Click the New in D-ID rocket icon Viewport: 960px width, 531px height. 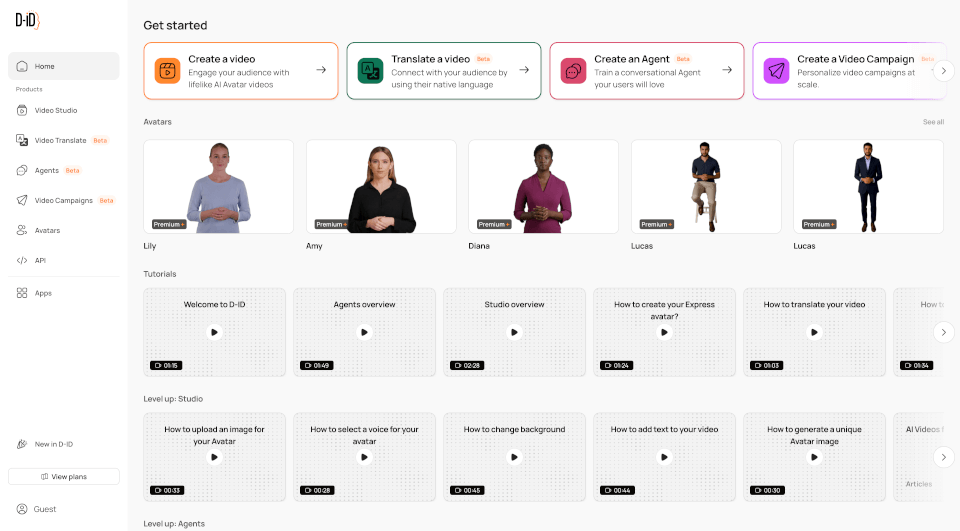22,444
